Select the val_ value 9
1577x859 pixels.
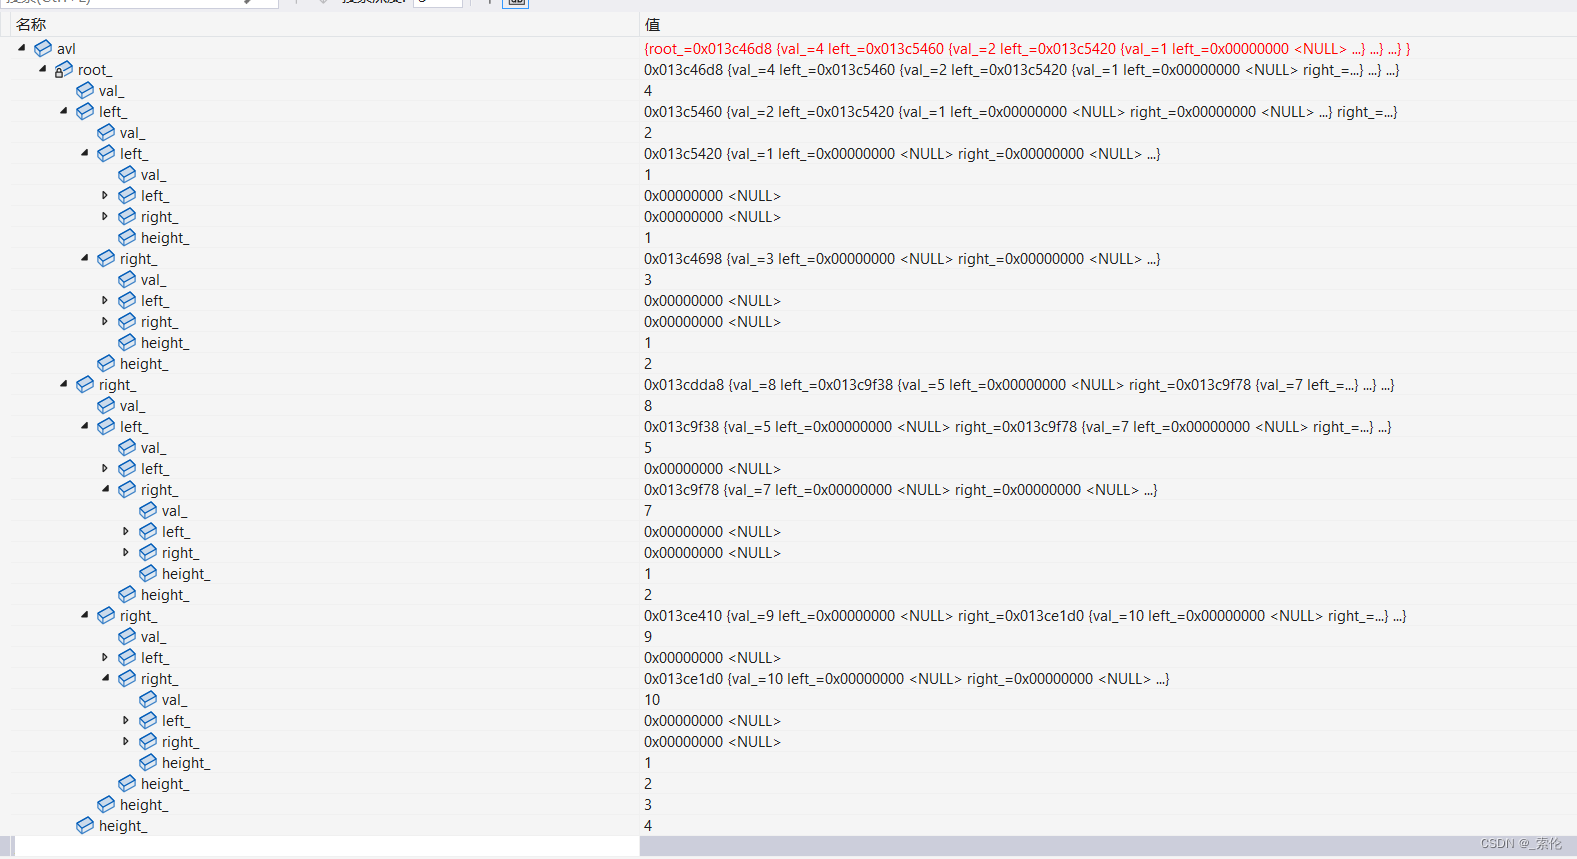coord(648,637)
